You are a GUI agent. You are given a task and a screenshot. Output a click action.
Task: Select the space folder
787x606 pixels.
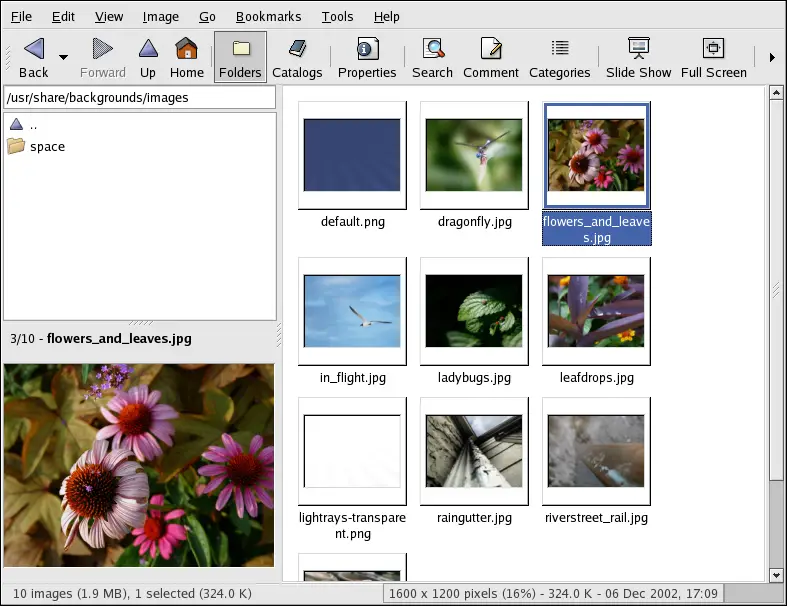click(x=47, y=147)
